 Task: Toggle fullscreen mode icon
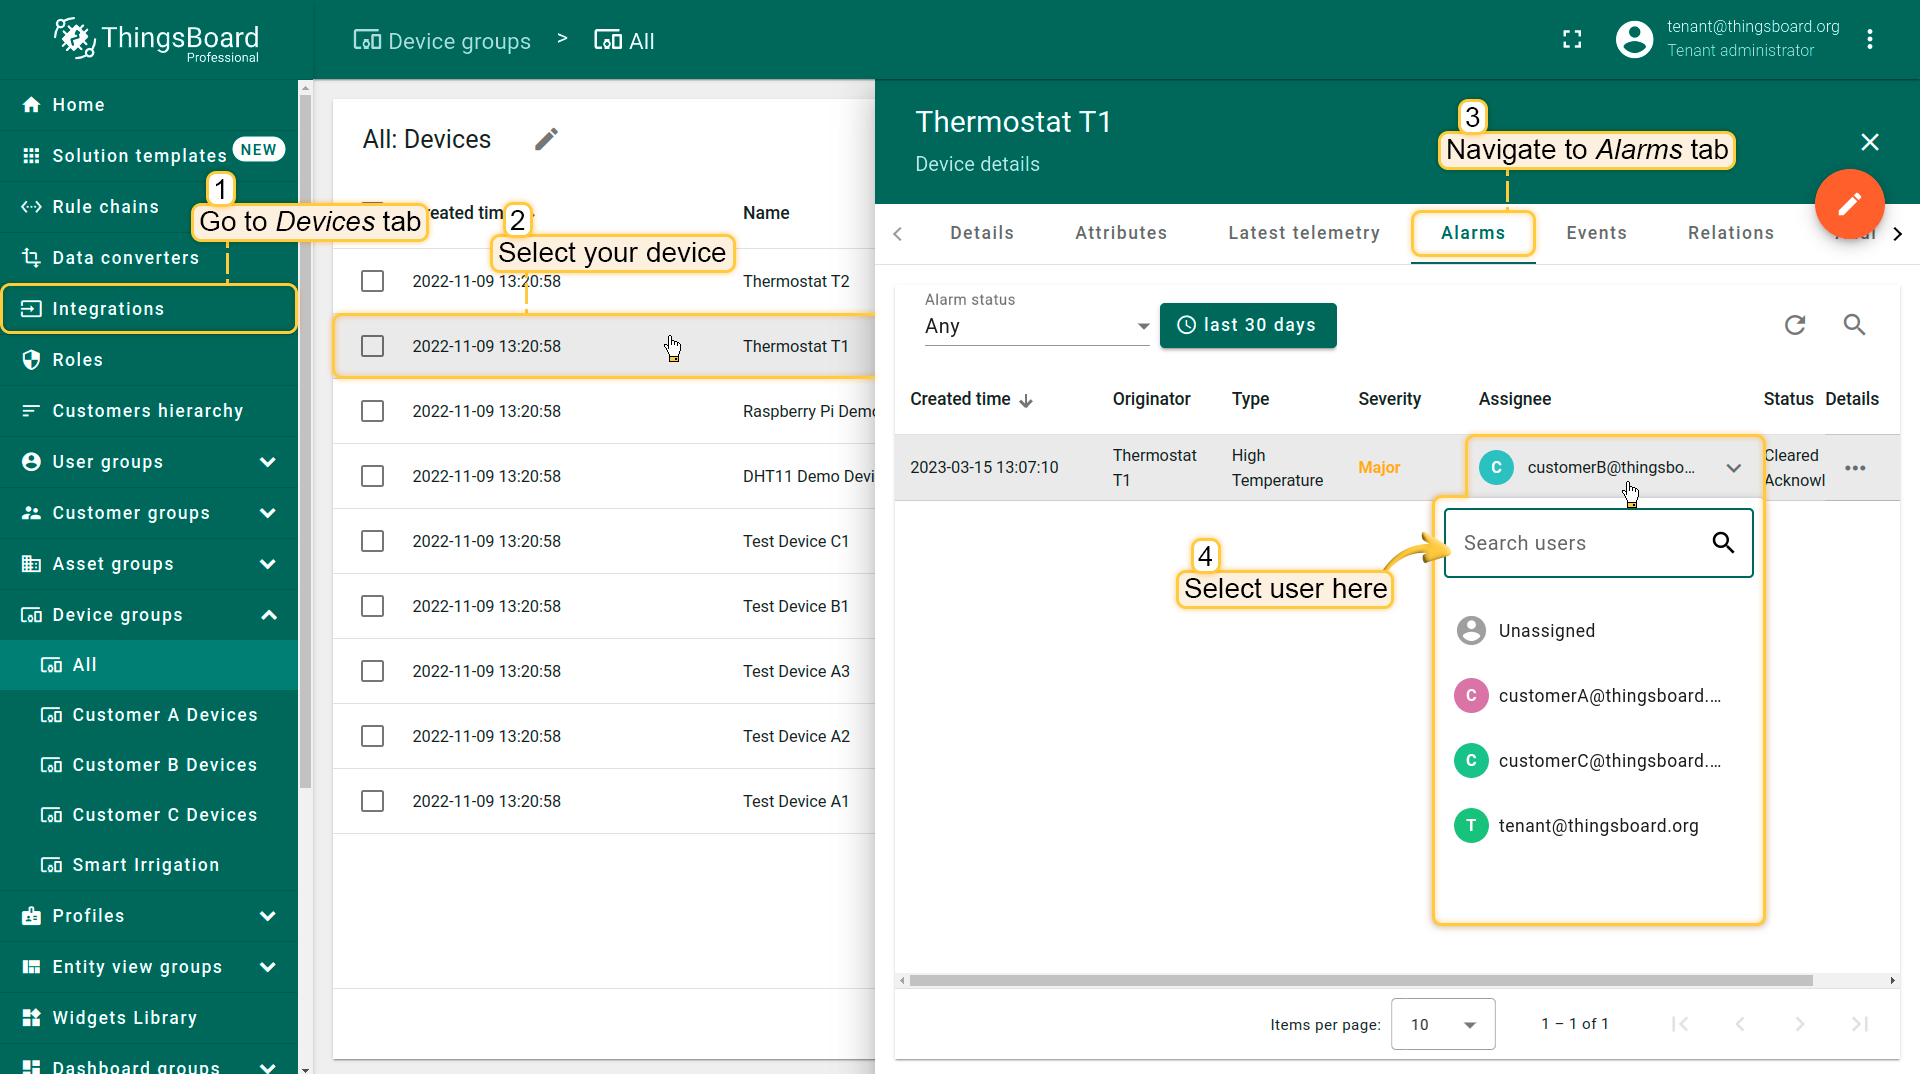1572,40
